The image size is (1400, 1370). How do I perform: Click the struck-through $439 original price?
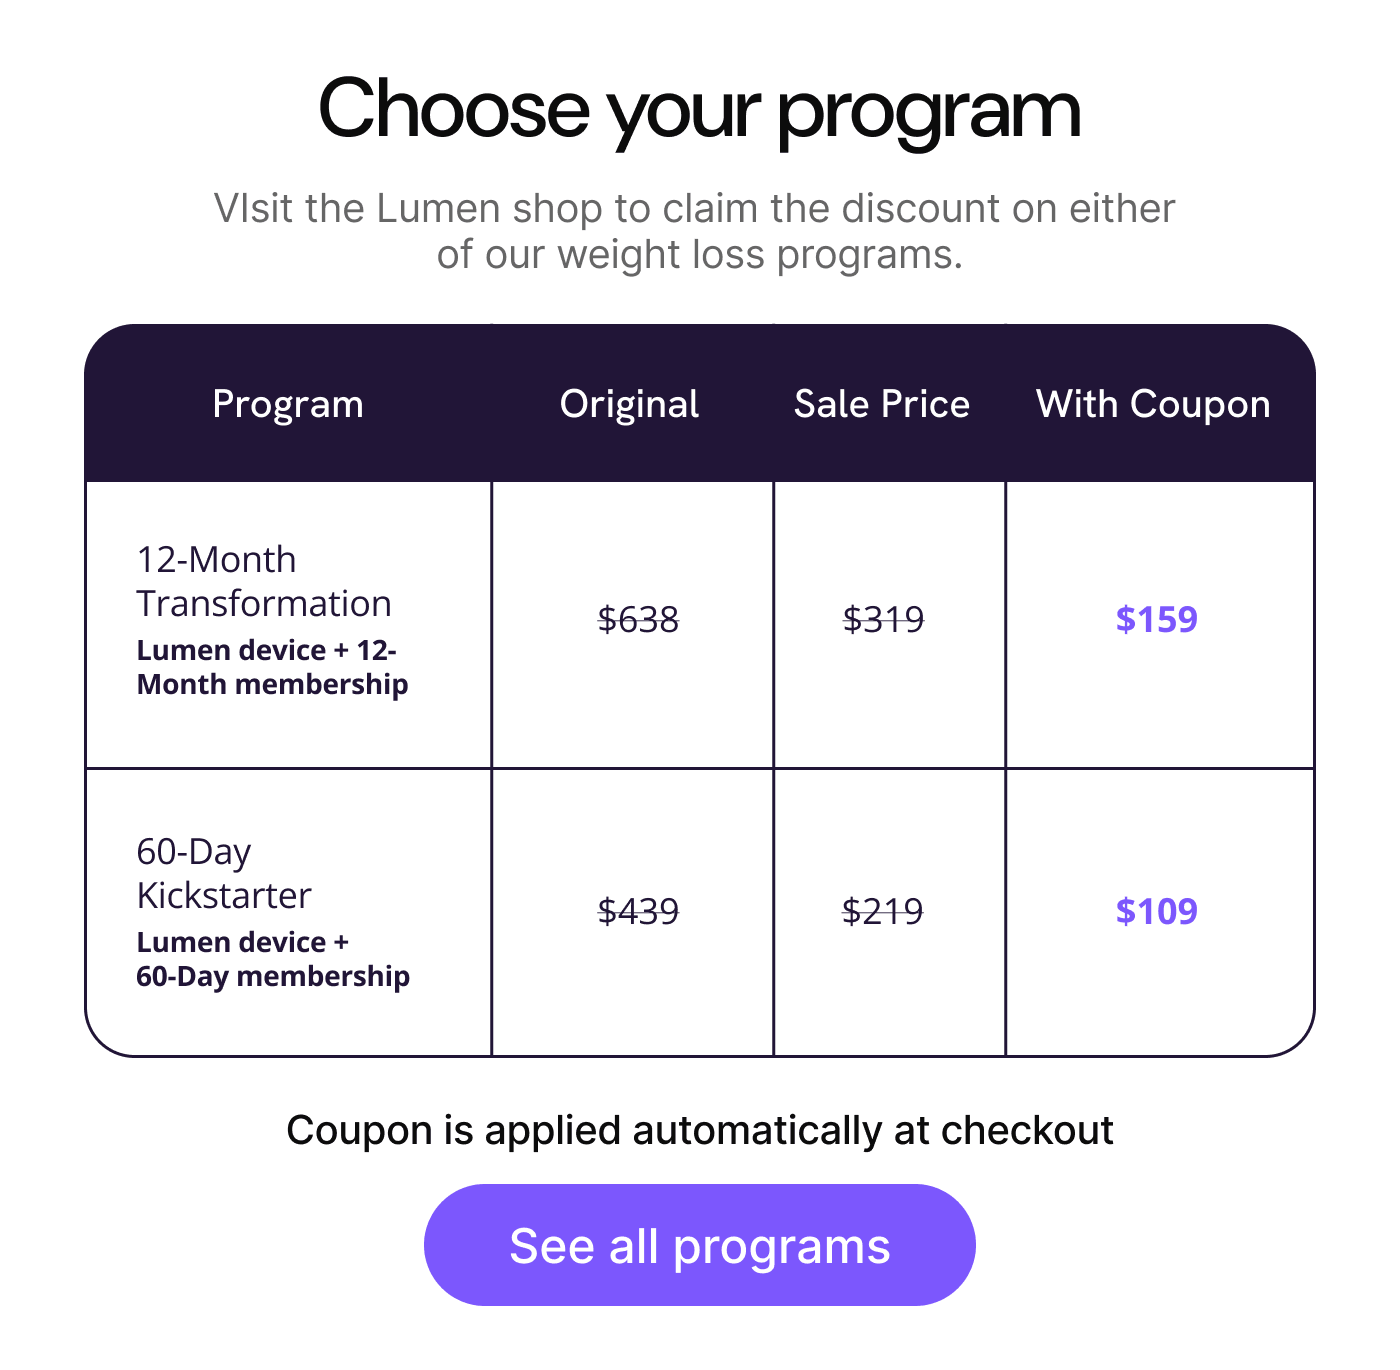click(x=638, y=911)
